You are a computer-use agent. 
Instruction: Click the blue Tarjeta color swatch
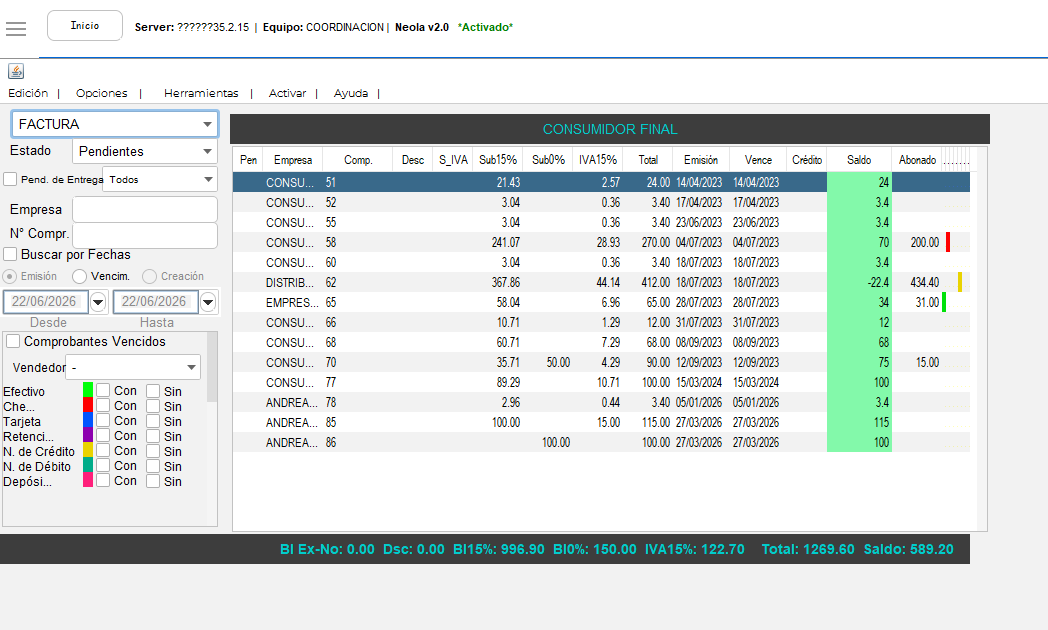click(x=88, y=420)
